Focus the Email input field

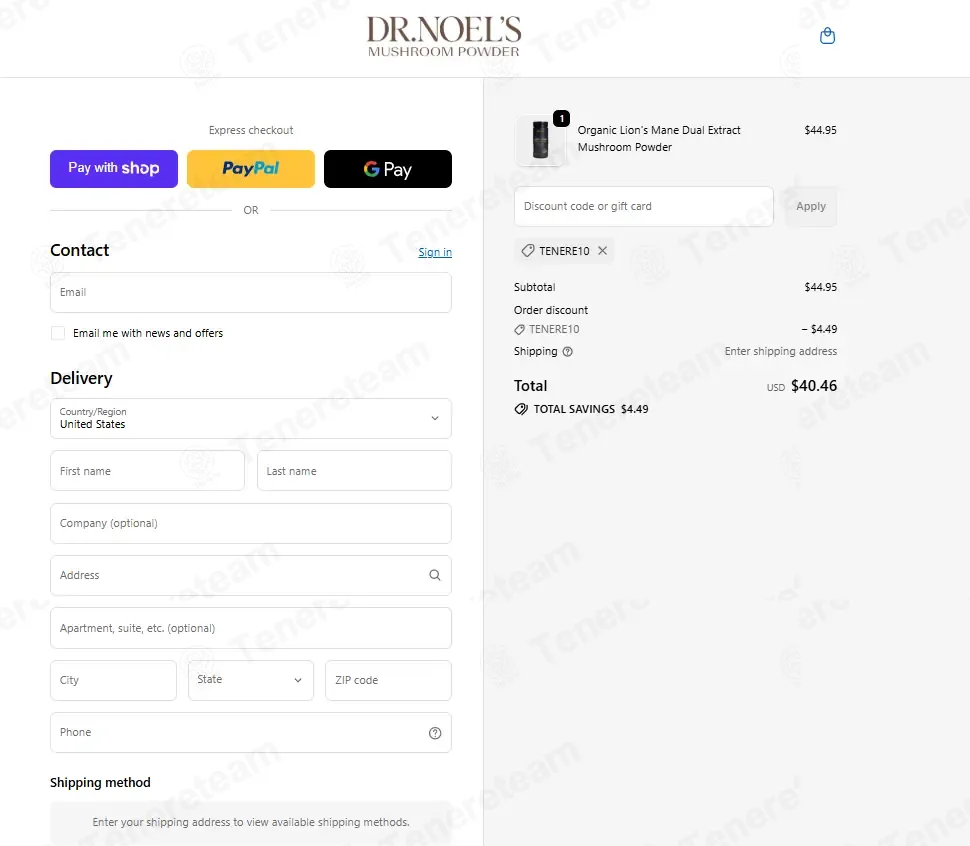pos(251,293)
